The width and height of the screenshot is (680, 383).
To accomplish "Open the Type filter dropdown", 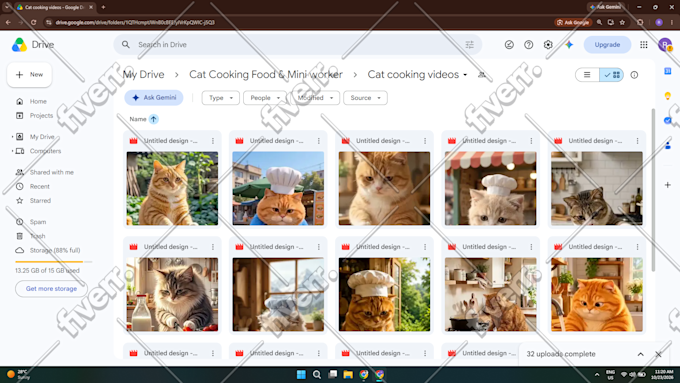I will pos(220,98).
